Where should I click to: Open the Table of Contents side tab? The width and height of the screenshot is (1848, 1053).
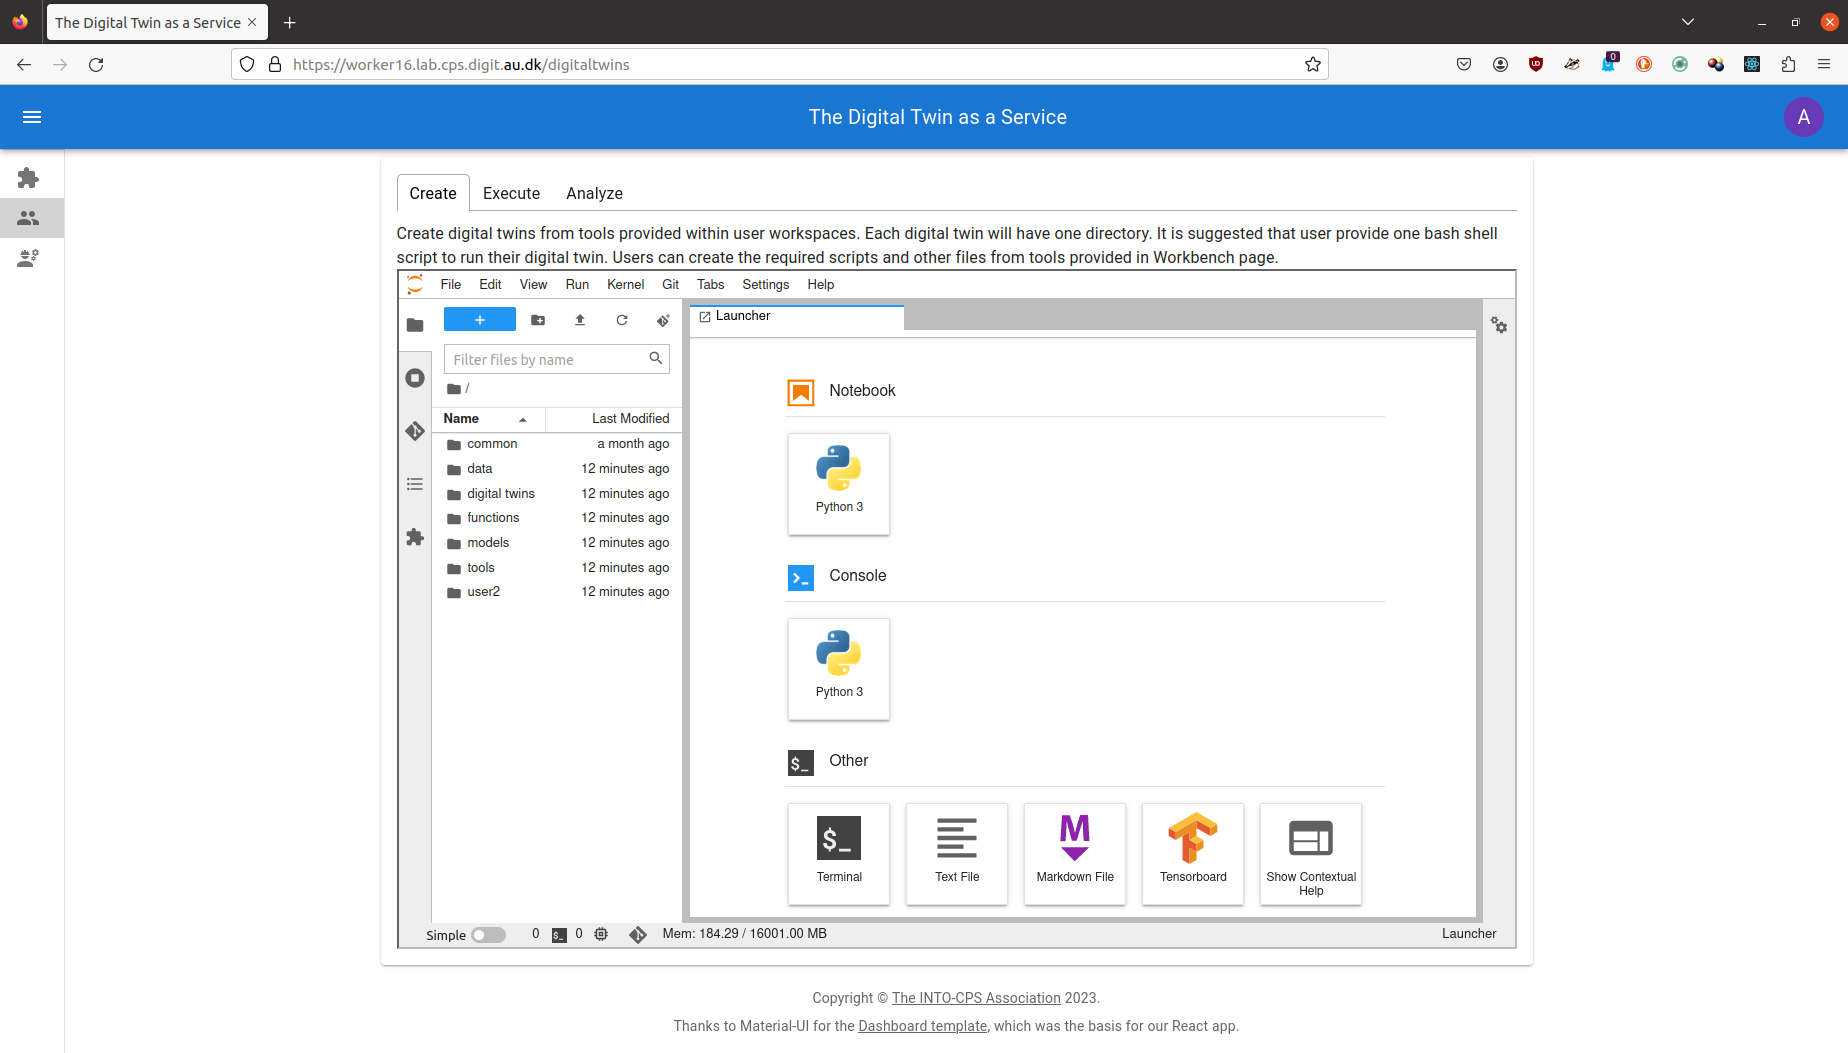tap(415, 484)
